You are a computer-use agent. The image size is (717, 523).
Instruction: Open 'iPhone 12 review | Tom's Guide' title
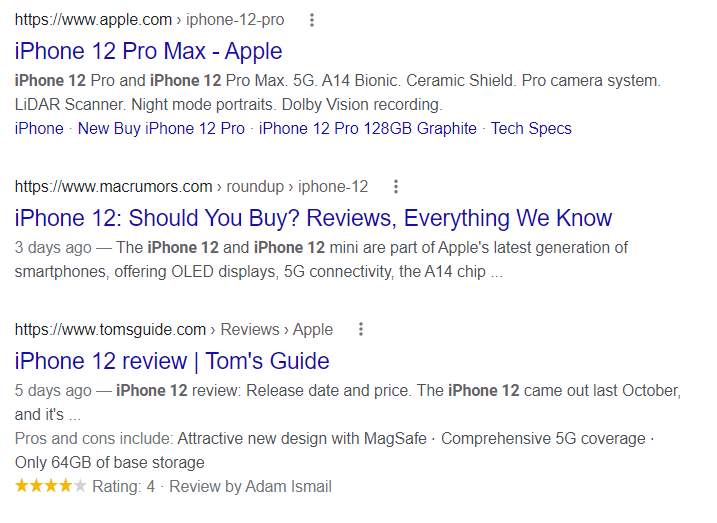172,361
